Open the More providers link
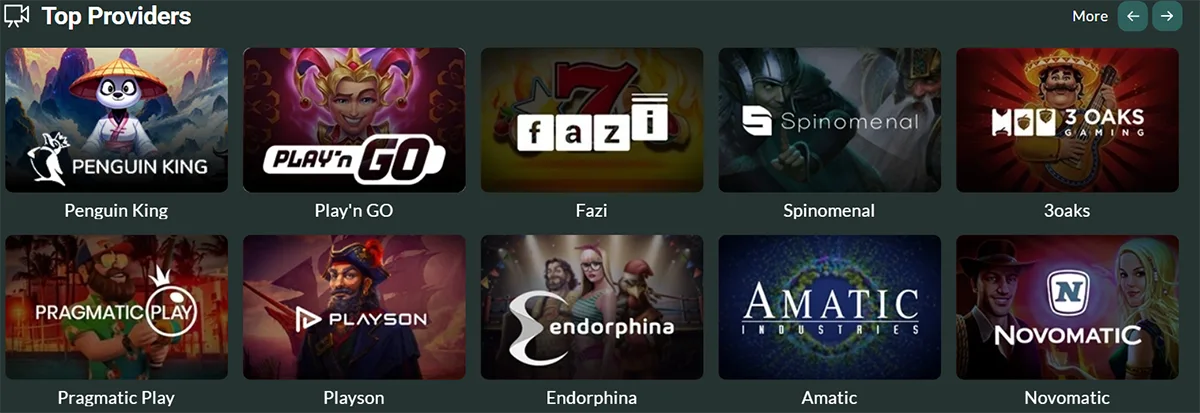Screen dimensions: 1200x413 [1090, 16]
